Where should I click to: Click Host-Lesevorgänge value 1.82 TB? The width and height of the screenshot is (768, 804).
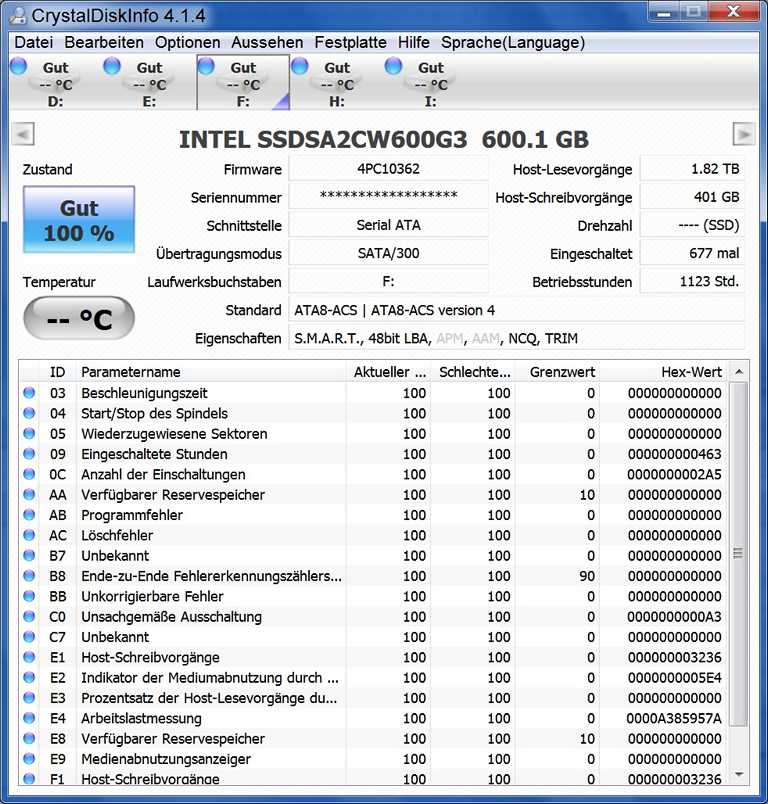(x=692, y=169)
